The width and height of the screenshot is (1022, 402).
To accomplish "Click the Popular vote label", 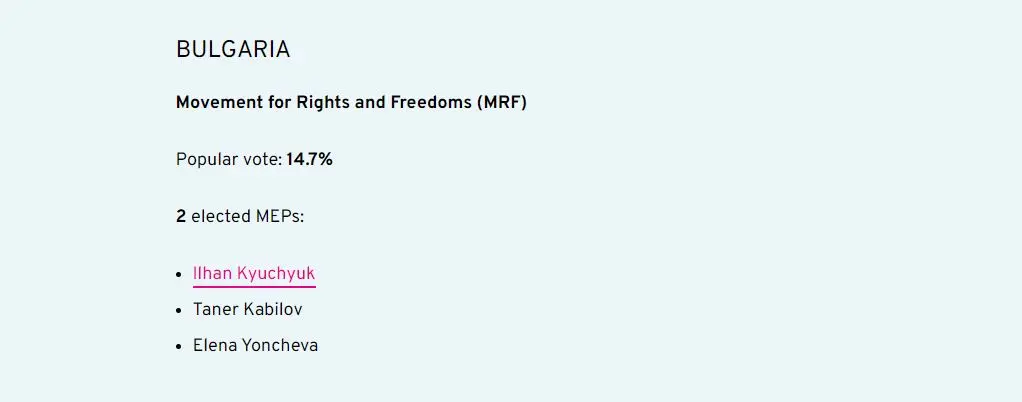I will [229, 160].
